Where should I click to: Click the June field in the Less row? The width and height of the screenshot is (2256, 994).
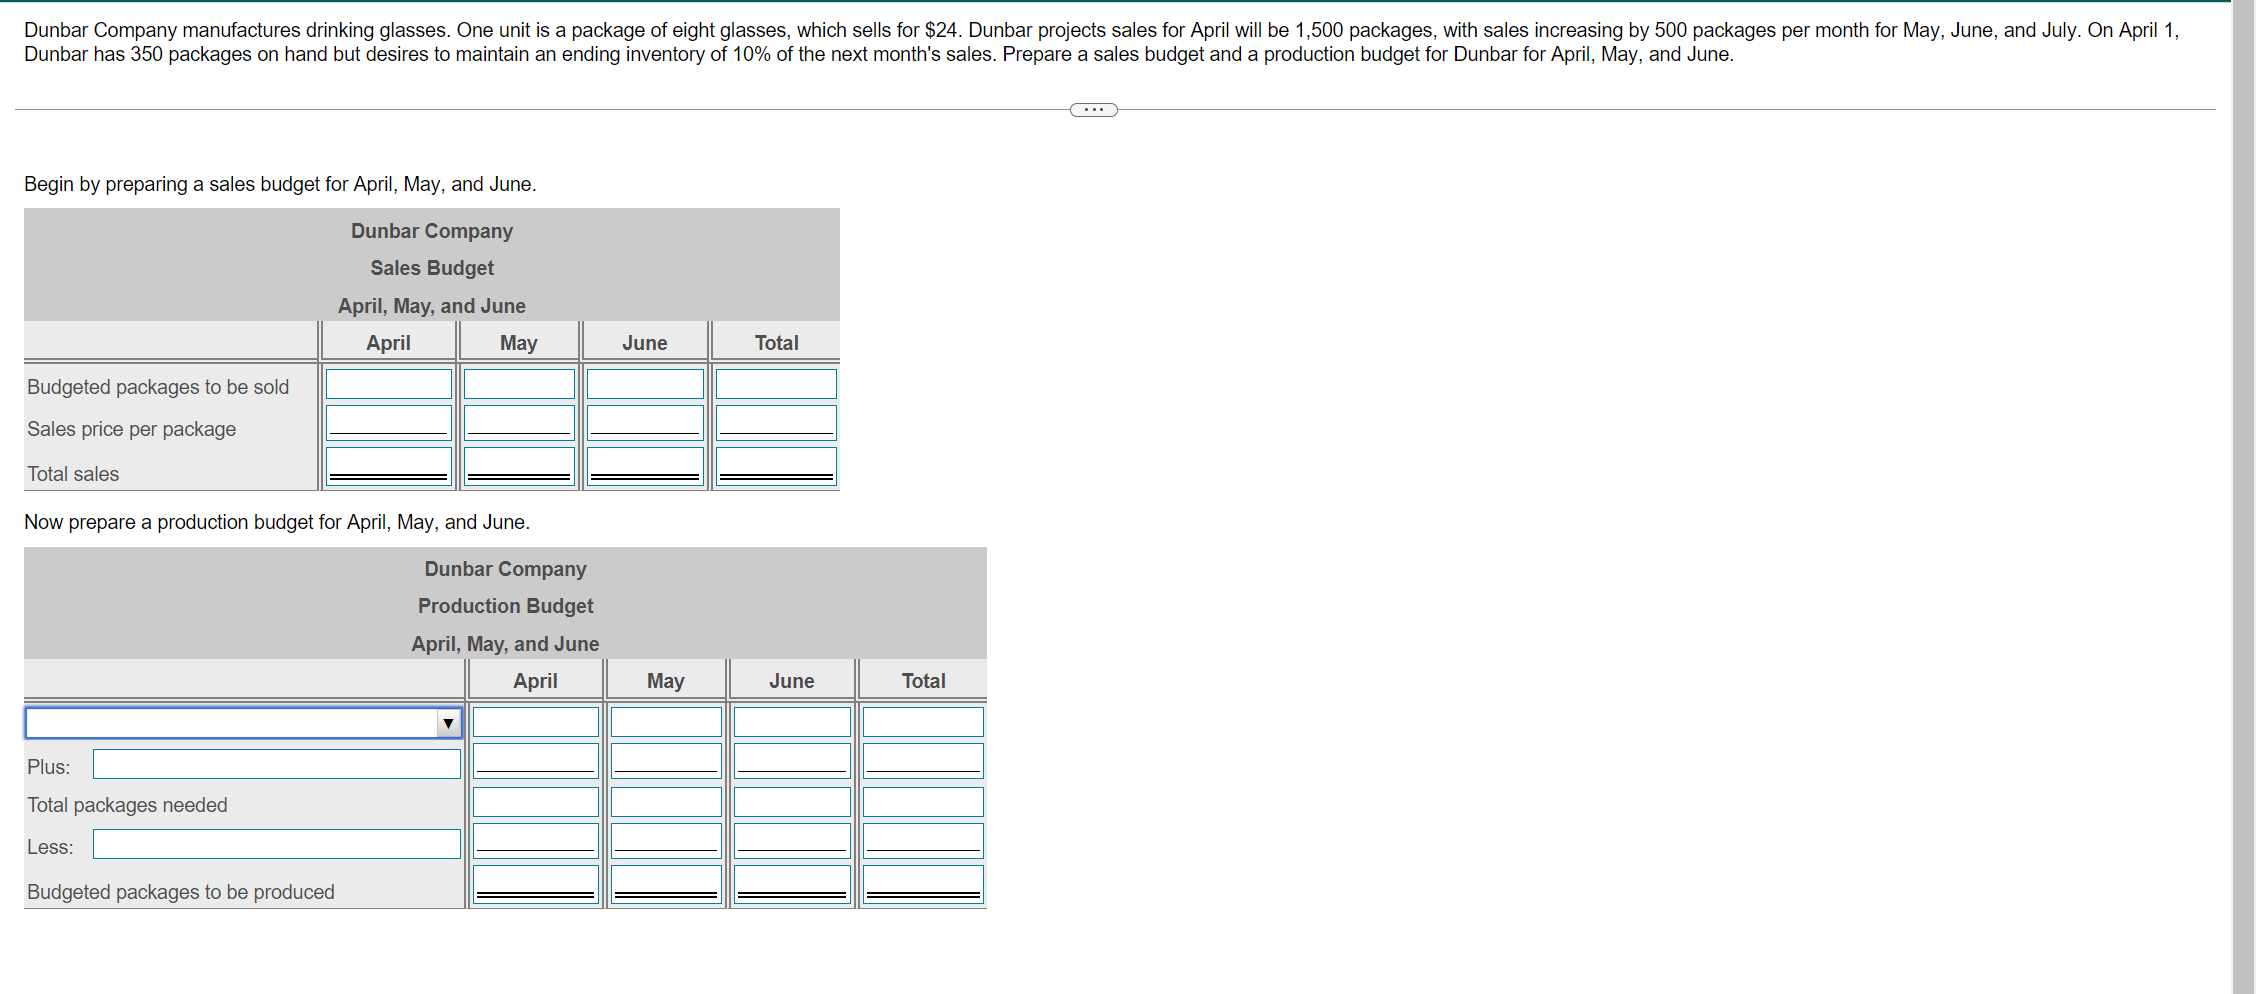pos(791,838)
